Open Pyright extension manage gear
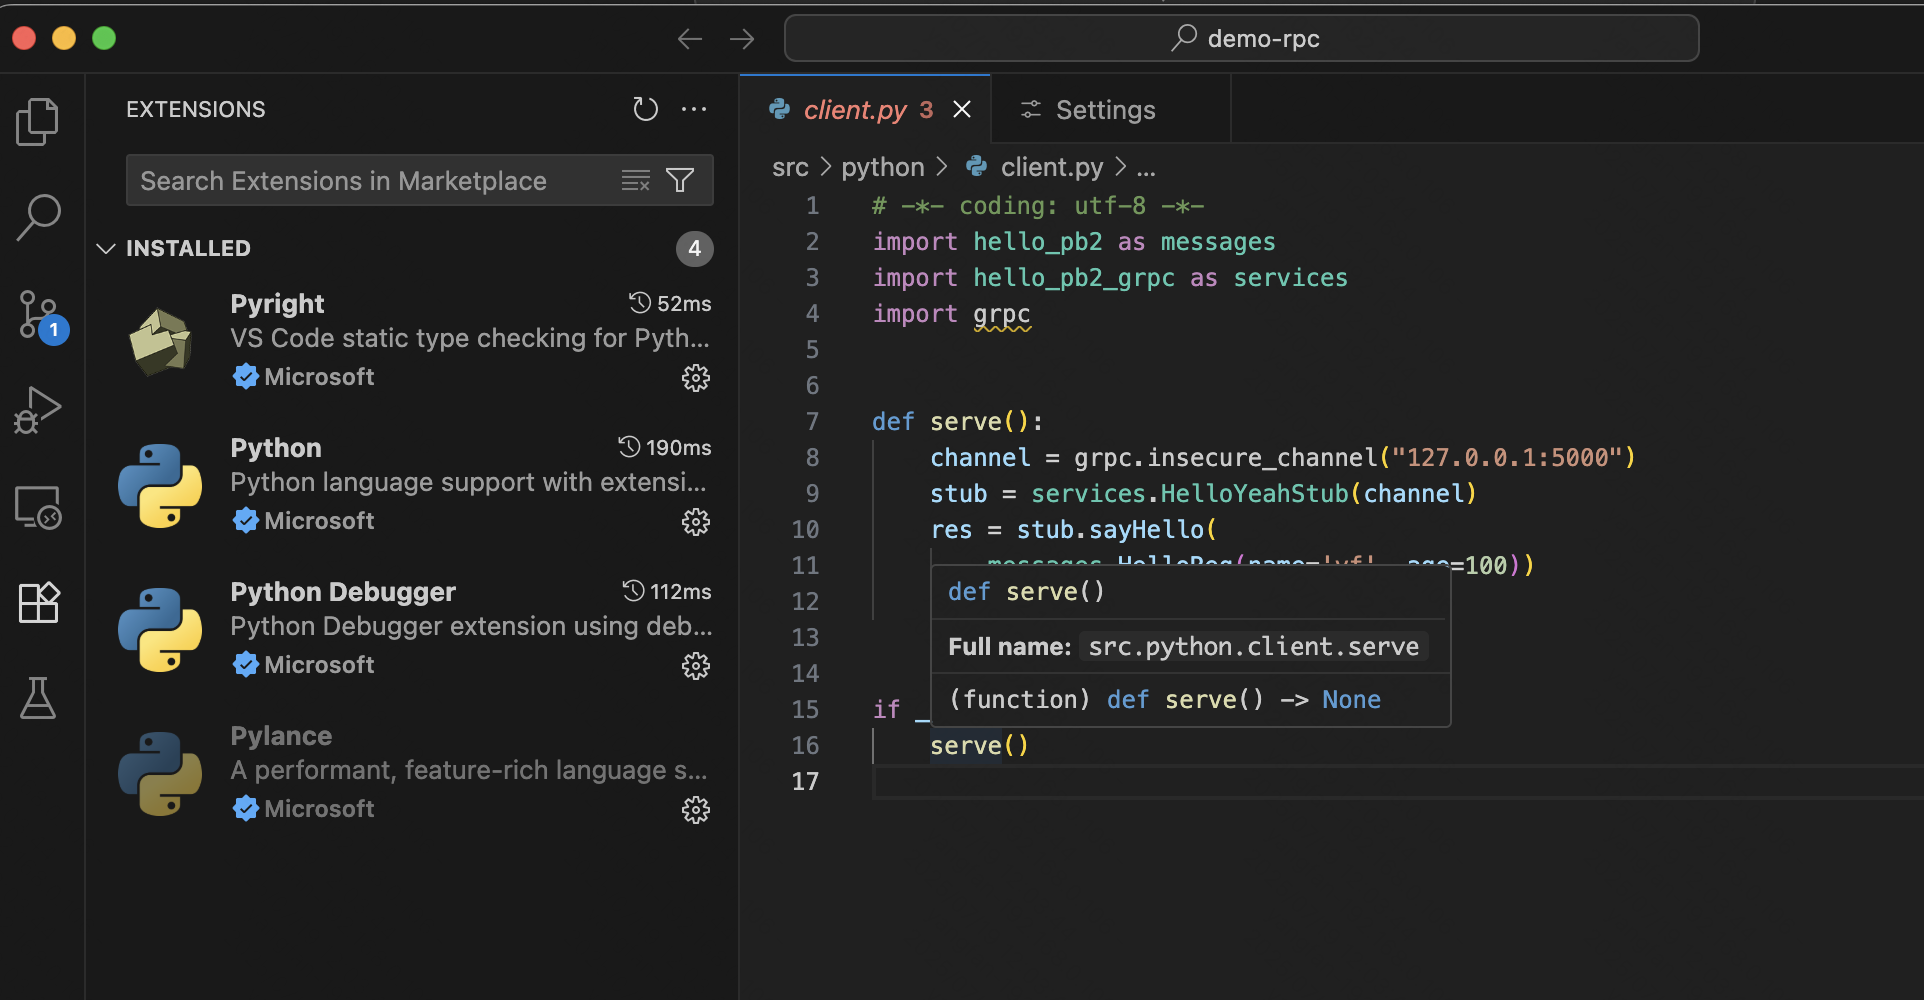This screenshot has height=1000, width=1924. point(695,378)
